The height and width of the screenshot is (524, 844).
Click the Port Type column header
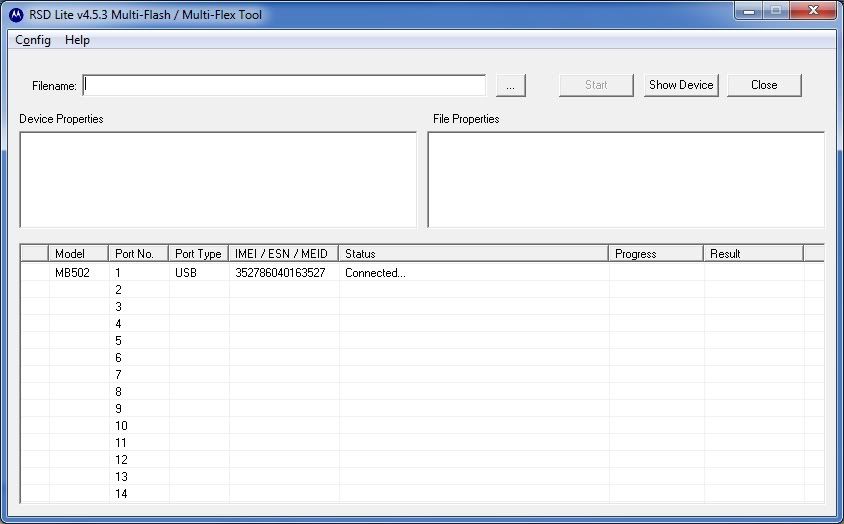click(x=199, y=253)
